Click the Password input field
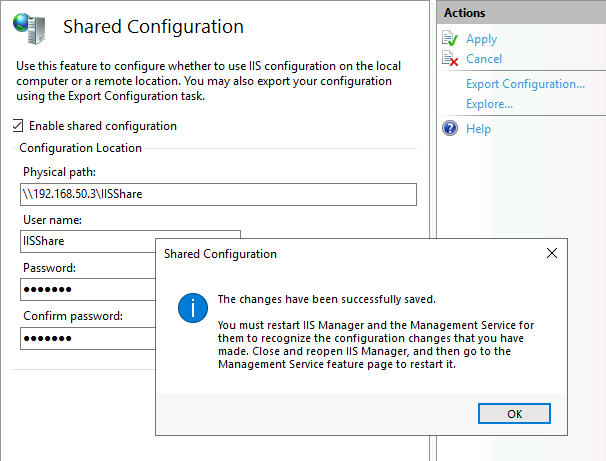 [88, 289]
